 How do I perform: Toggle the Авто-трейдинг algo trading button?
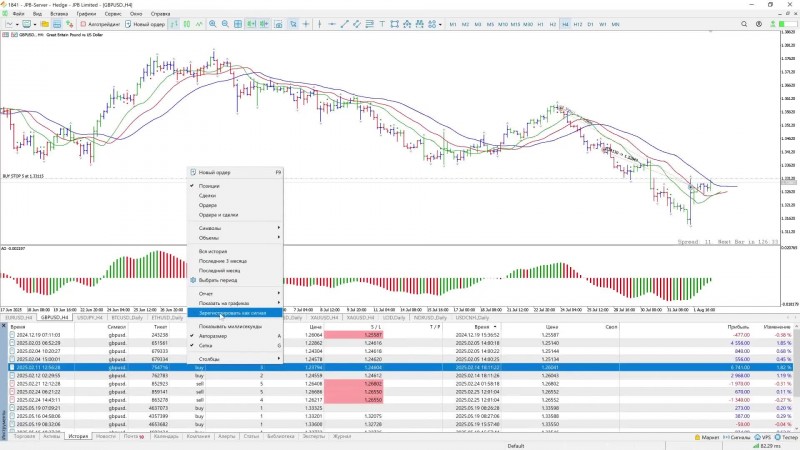pyautogui.click(x=99, y=23)
